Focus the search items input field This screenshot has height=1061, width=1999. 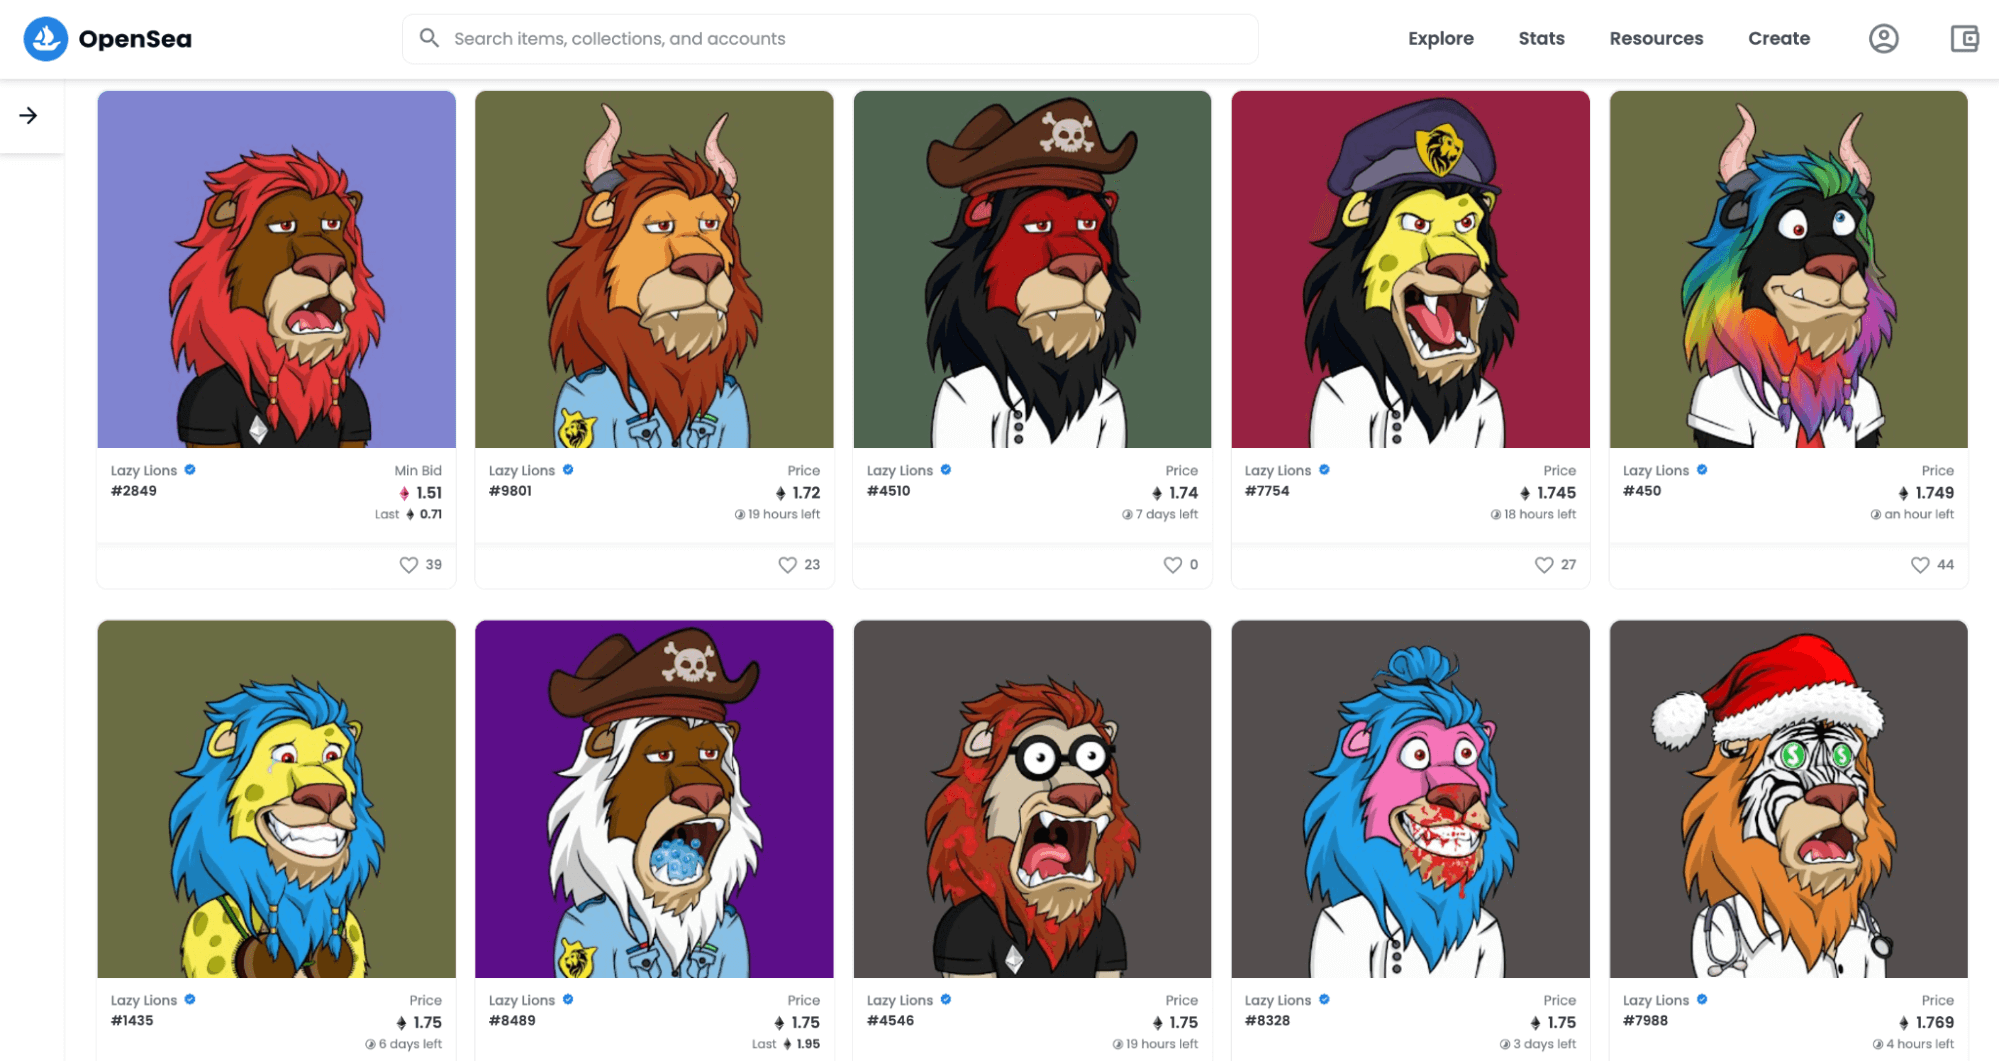[830, 39]
